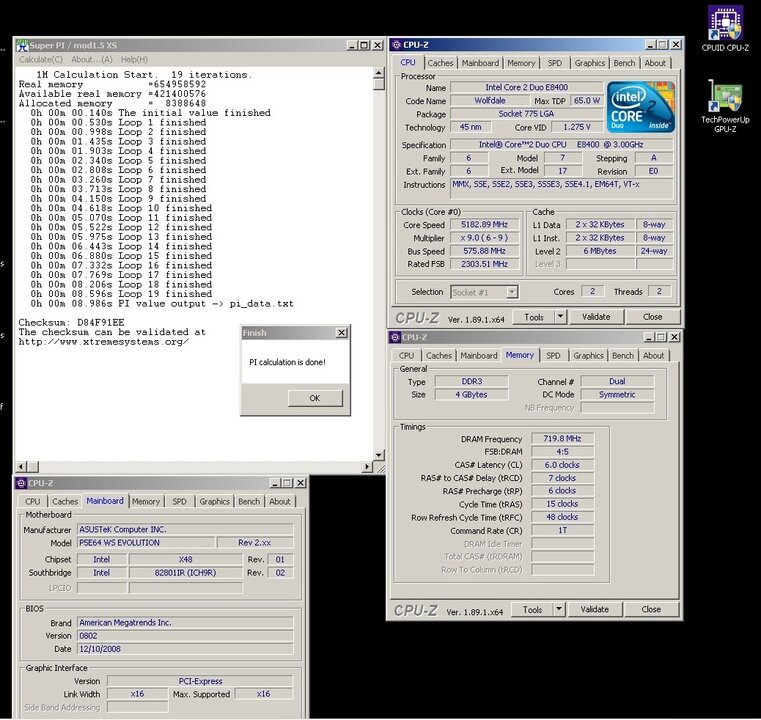Switch to SPD tab in the CPU-Z Mainboard window
The width and height of the screenshot is (761, 720).
(179, 501)
